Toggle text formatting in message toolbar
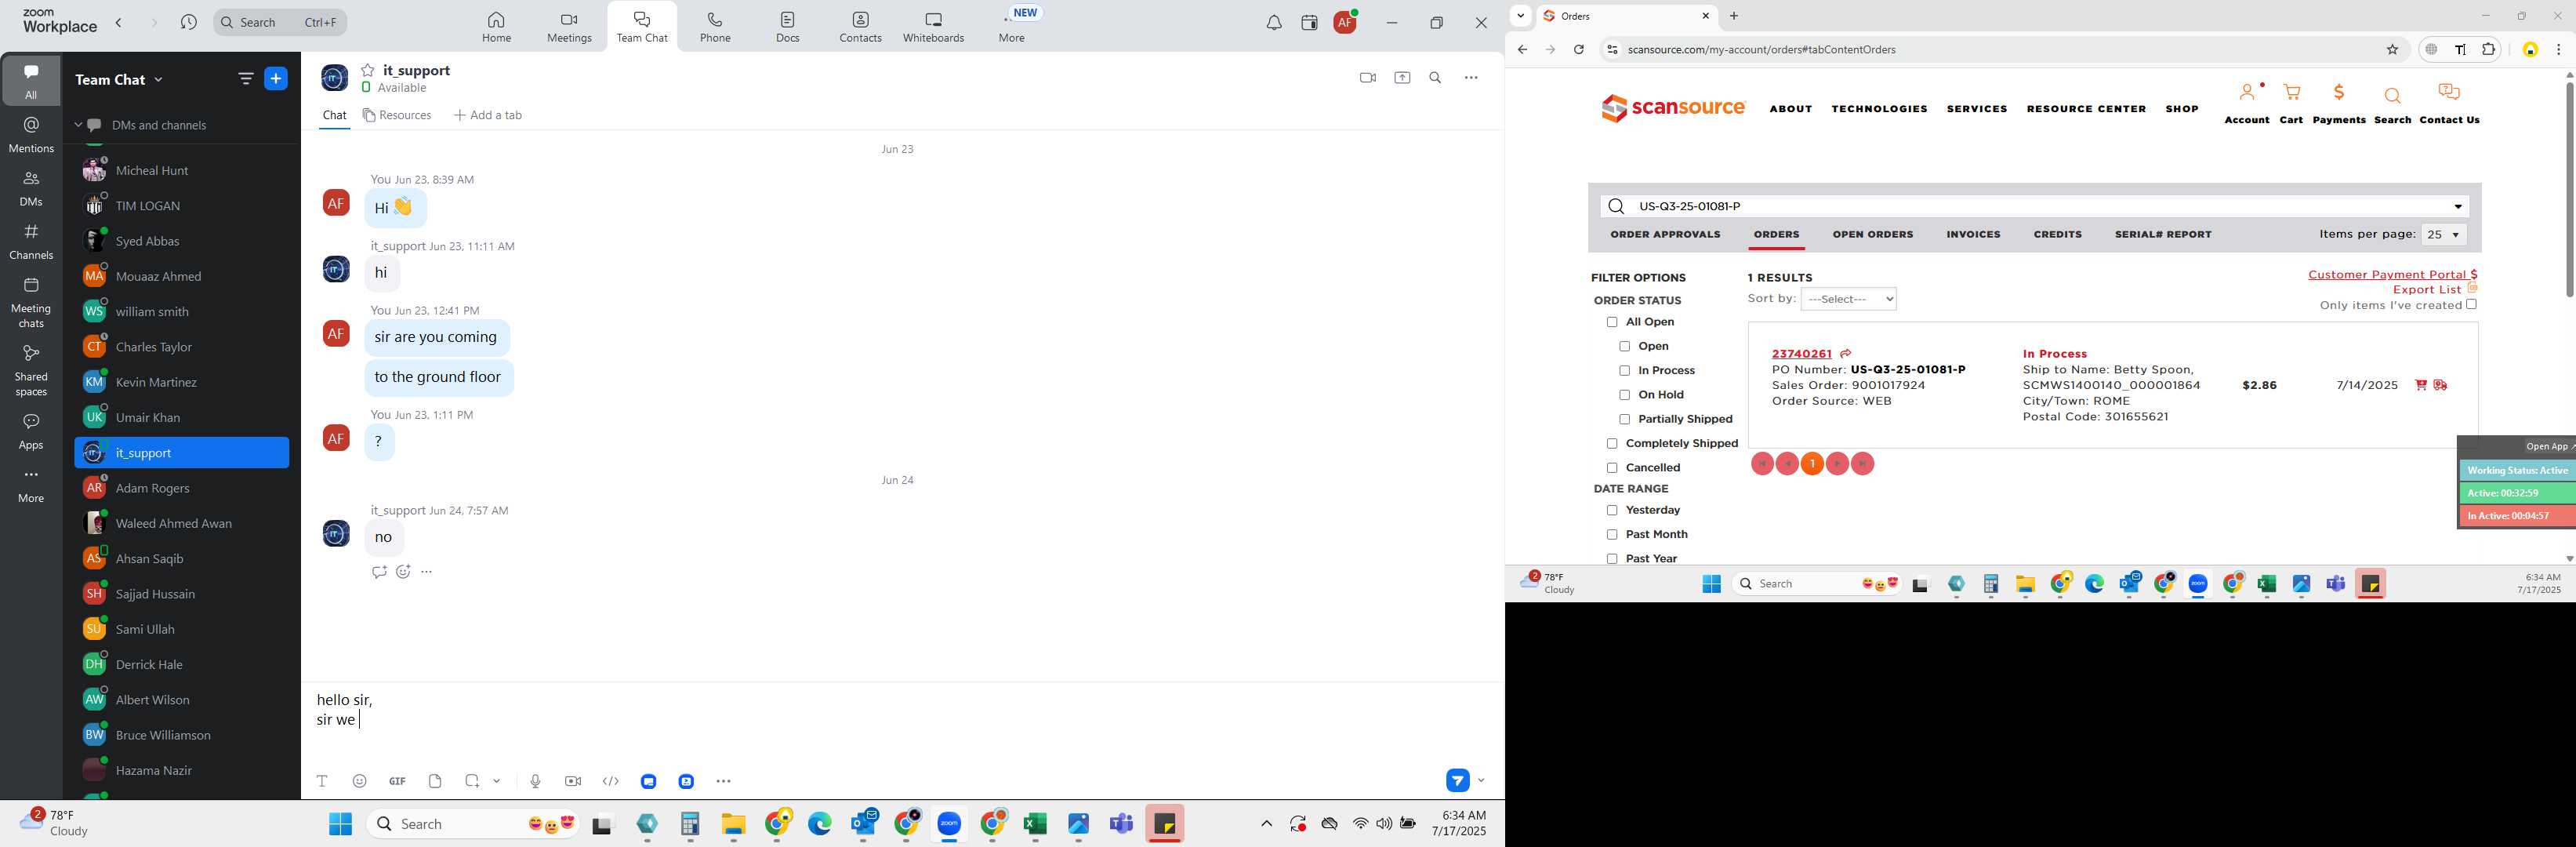Image resolution: width=2576 pixels, height=847 pixels. [322, 781]
